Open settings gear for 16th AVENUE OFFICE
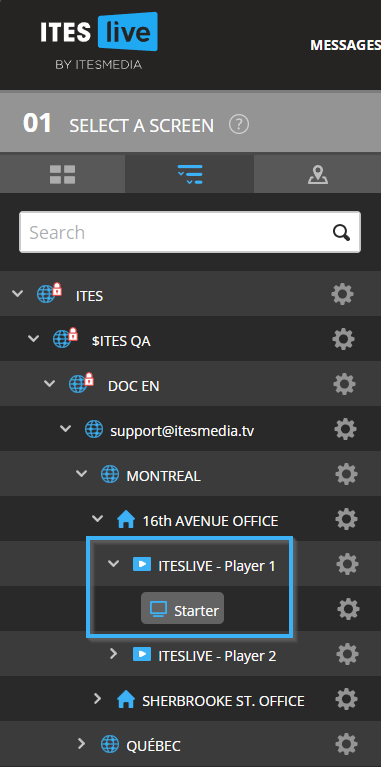381x767 pixels. pyautogui.click(x=347, y=519)
